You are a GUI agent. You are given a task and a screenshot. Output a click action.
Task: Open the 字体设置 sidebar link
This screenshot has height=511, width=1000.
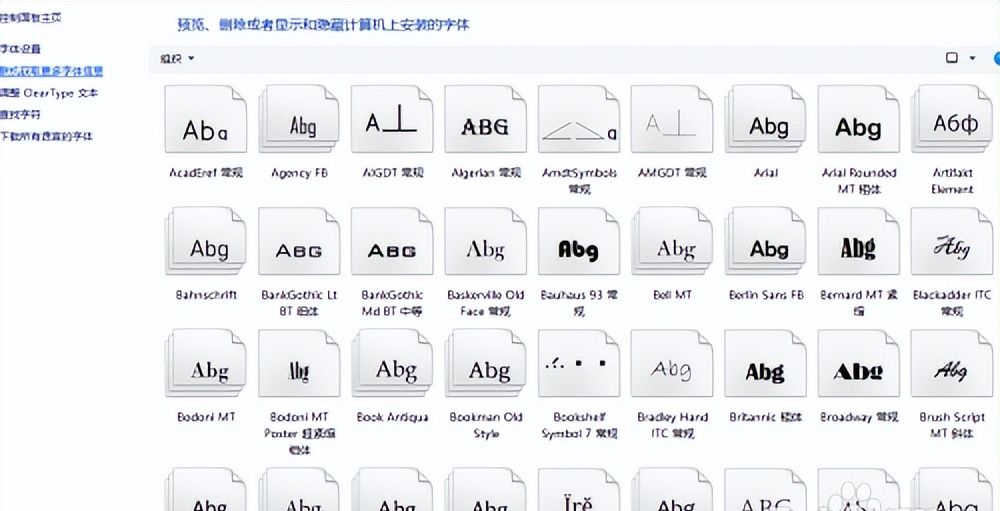click(20, 48)
